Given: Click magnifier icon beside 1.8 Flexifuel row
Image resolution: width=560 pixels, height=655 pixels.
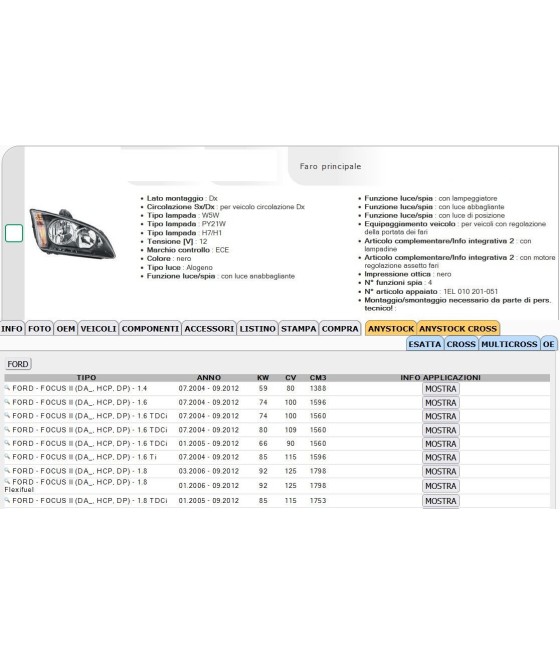Looking at the screenshot, I should point(7,482).
